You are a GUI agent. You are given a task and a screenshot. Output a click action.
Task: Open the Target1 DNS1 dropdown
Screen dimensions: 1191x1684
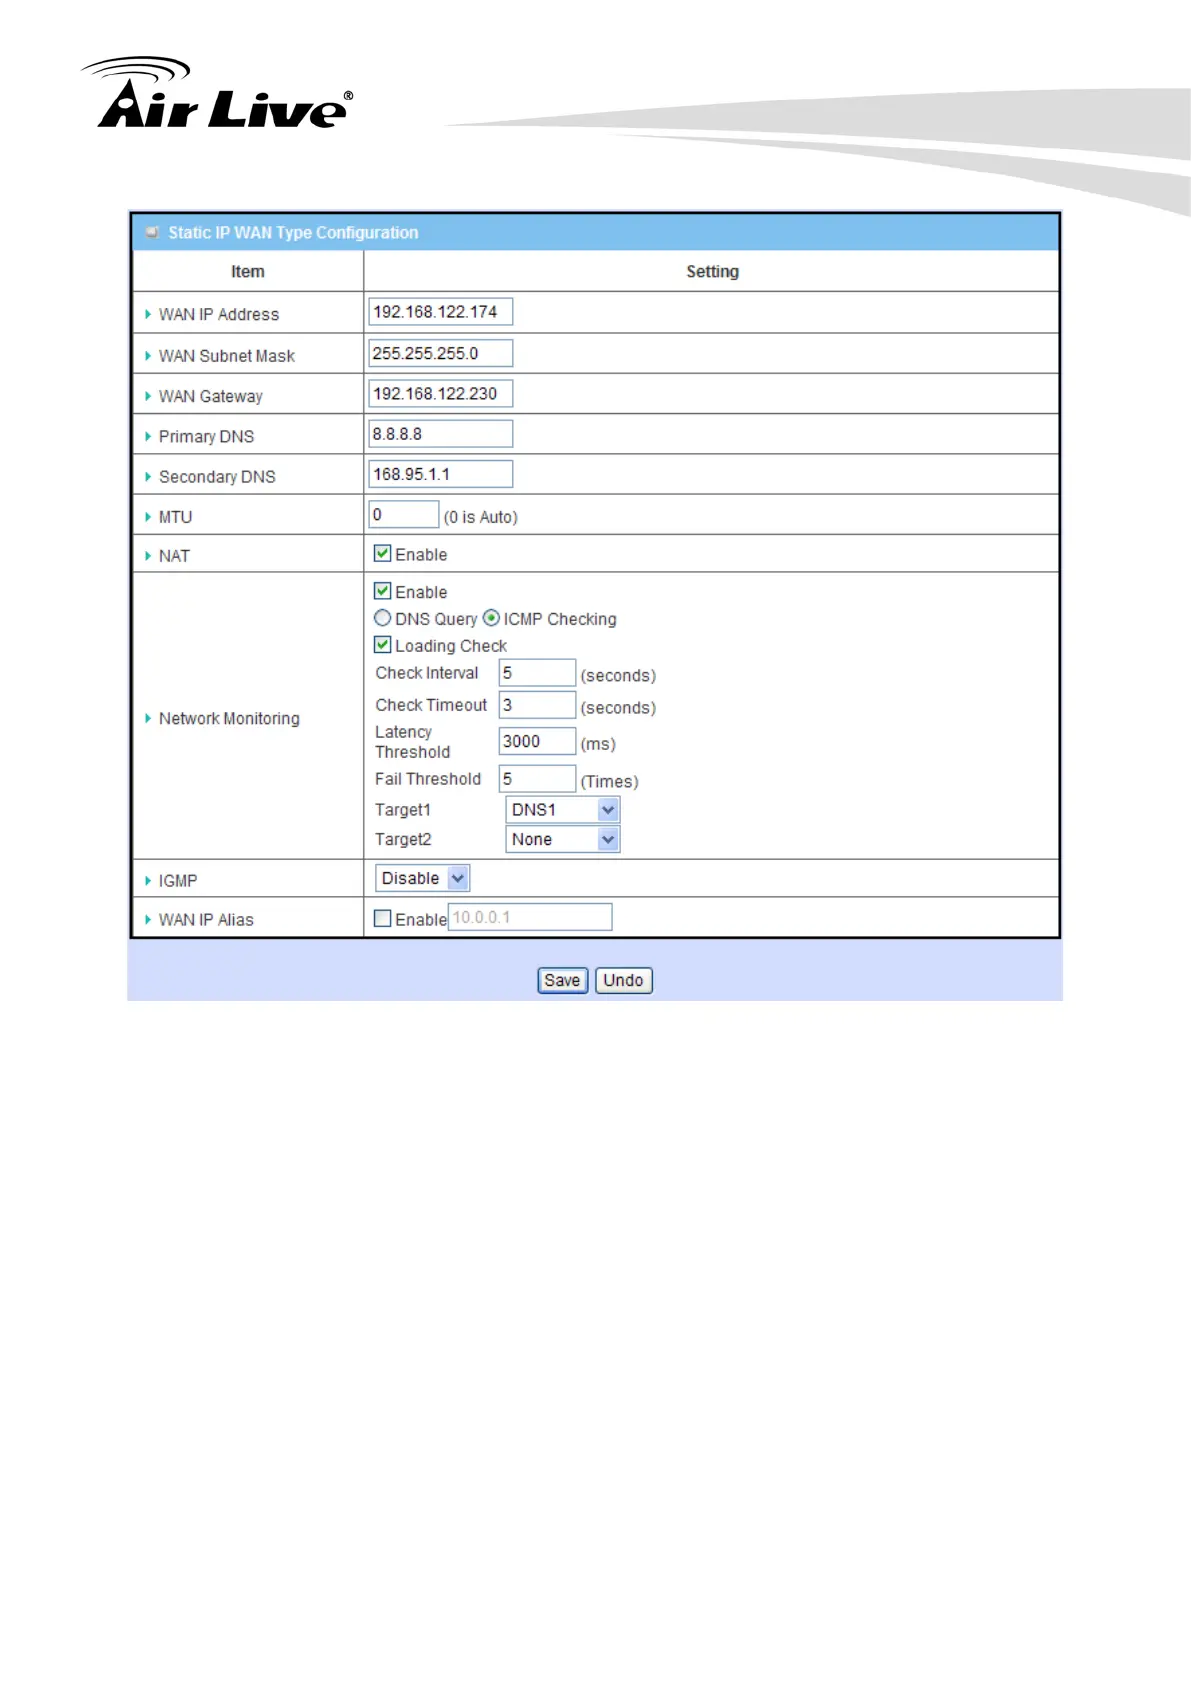tap(562, 810)
